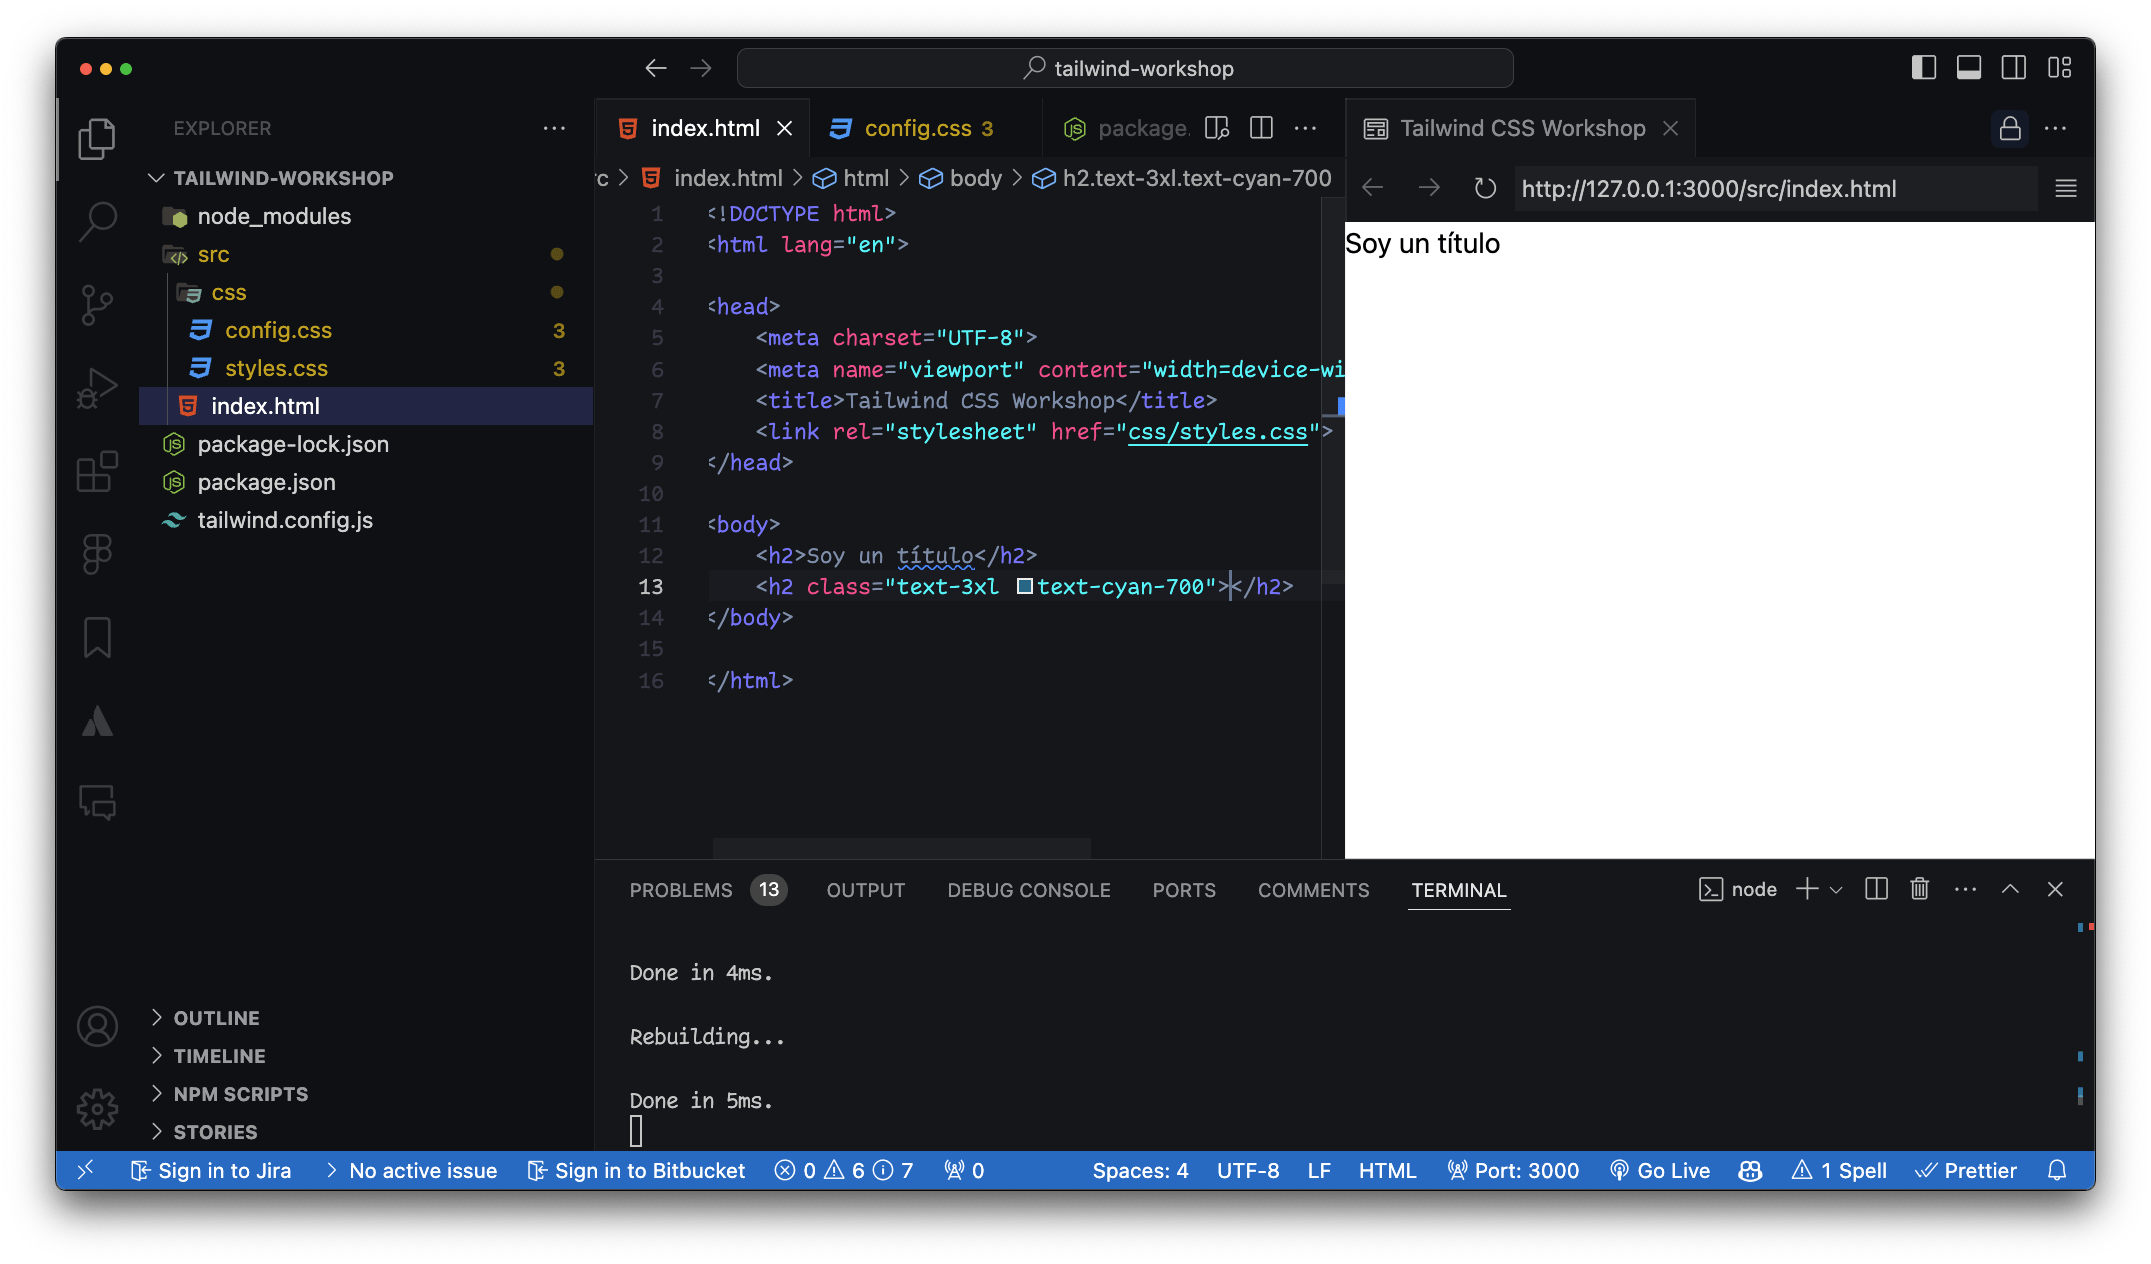Toggle the secondary sidebar visibility
2151x1264 pixels.
[2013, 68]
